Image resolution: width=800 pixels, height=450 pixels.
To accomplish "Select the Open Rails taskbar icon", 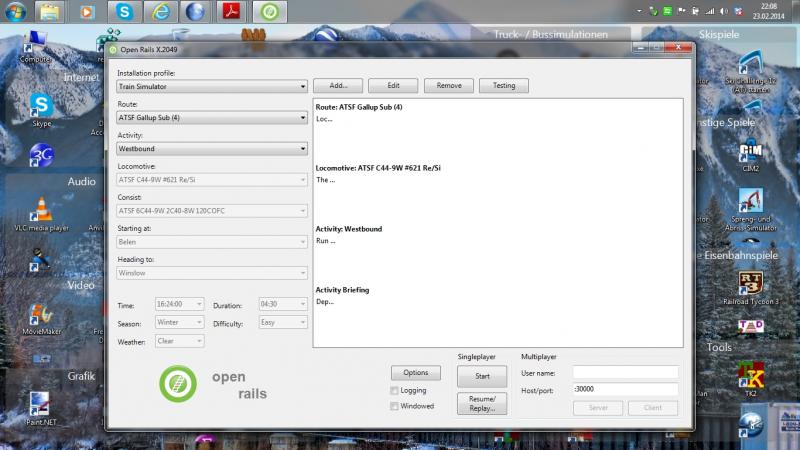I will (270, 11).
